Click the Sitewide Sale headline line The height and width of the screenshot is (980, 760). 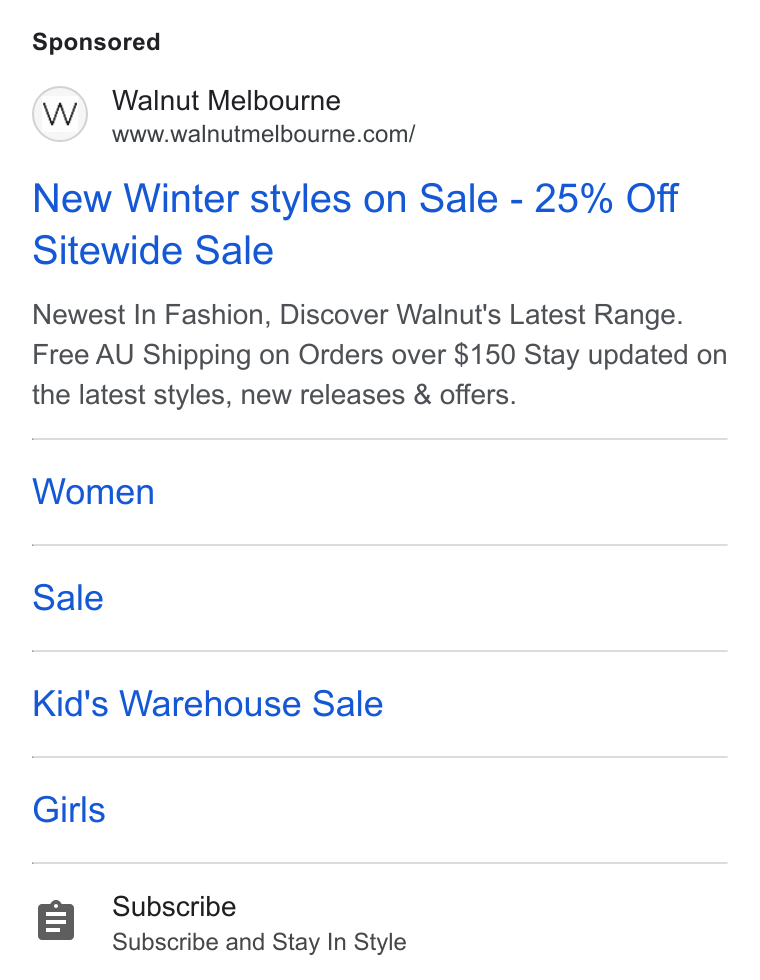coord(153,251)
